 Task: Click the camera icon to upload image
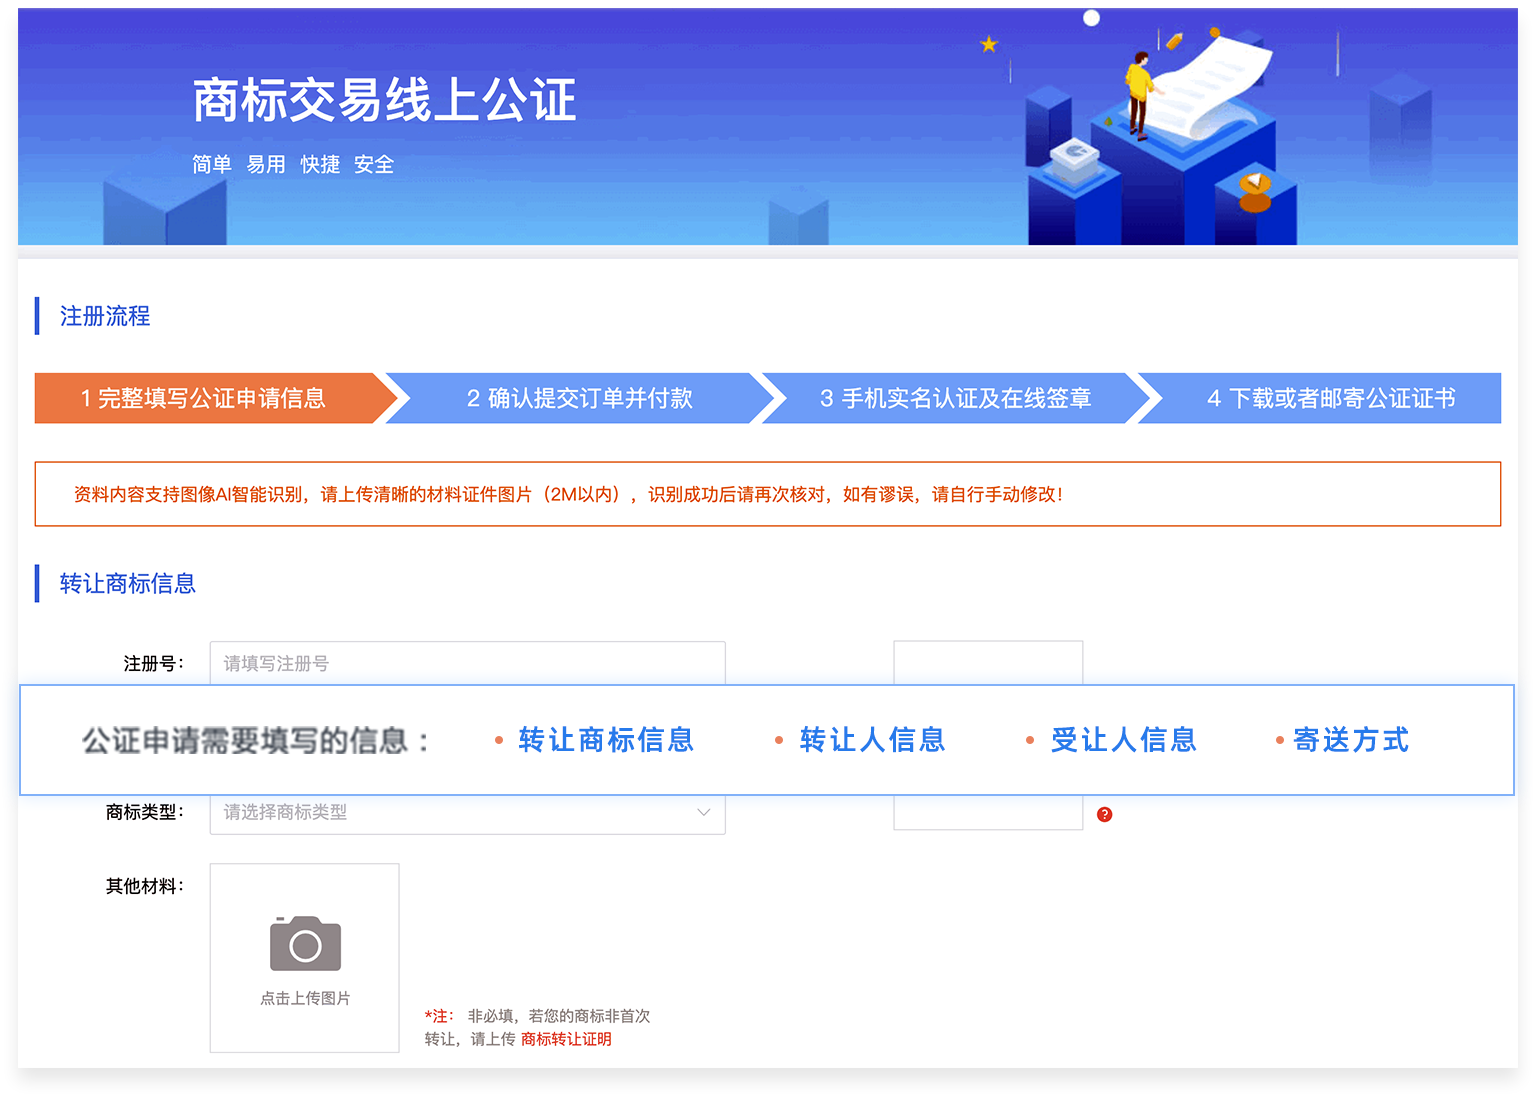305,944
